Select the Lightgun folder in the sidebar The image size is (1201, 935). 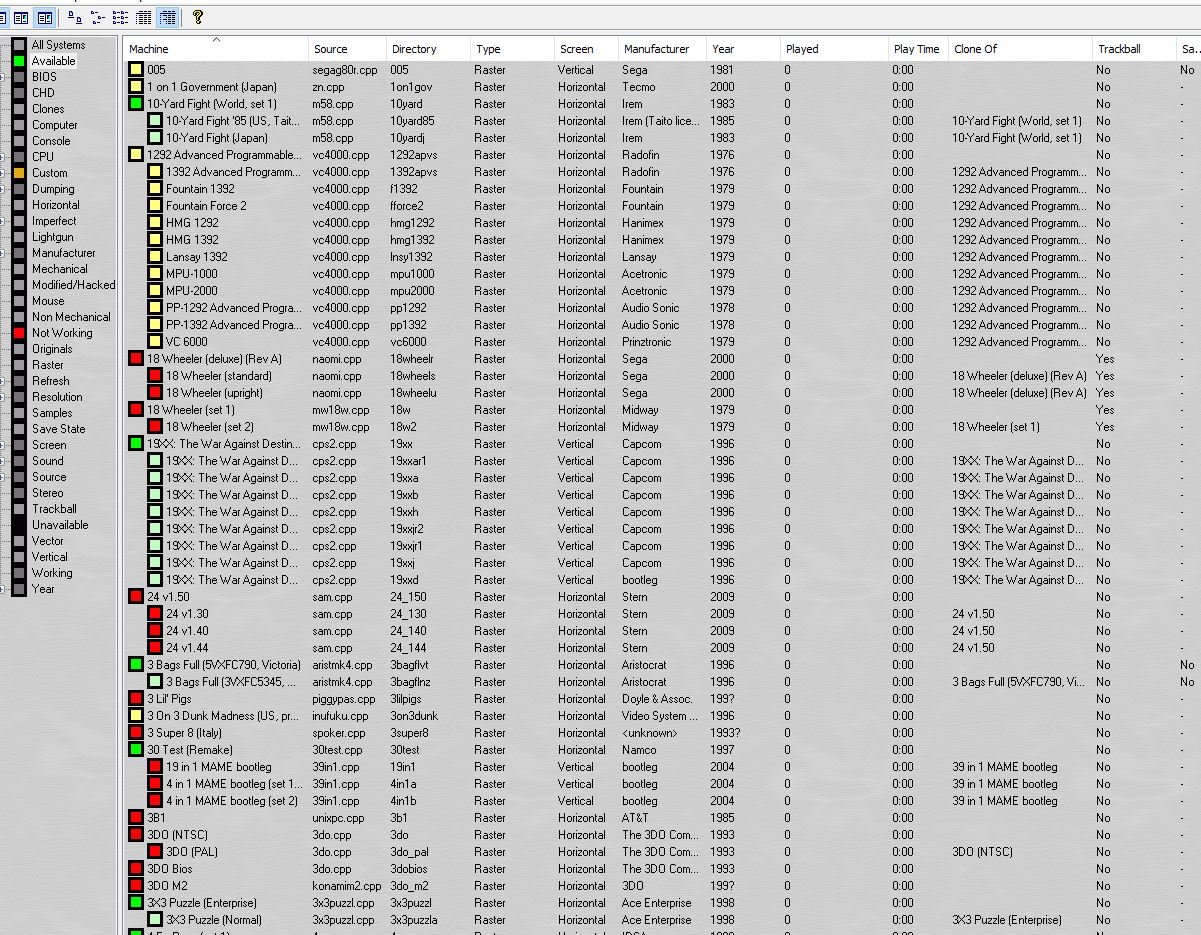52,237
